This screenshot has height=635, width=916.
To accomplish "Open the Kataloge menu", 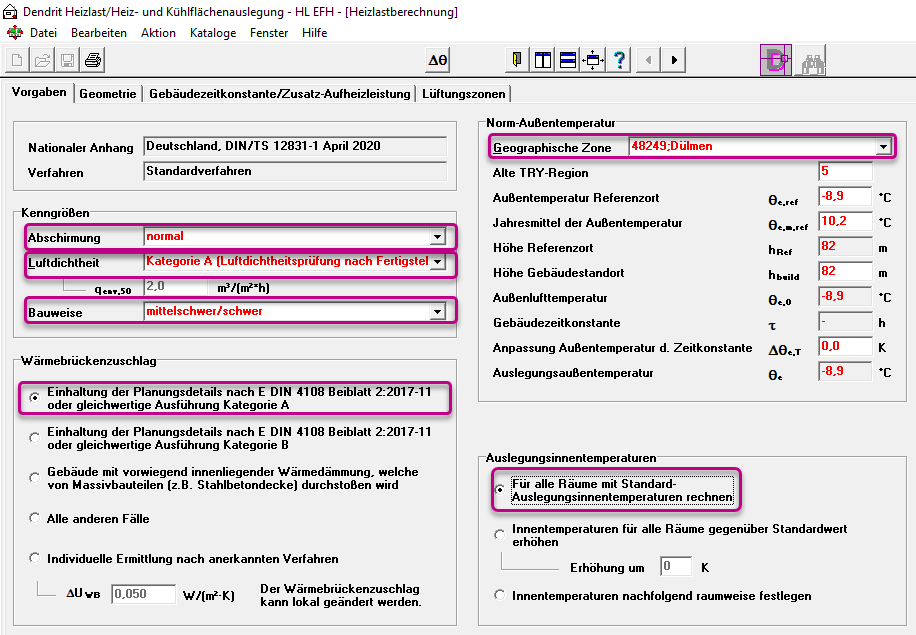I will click(x=213, y=33).
